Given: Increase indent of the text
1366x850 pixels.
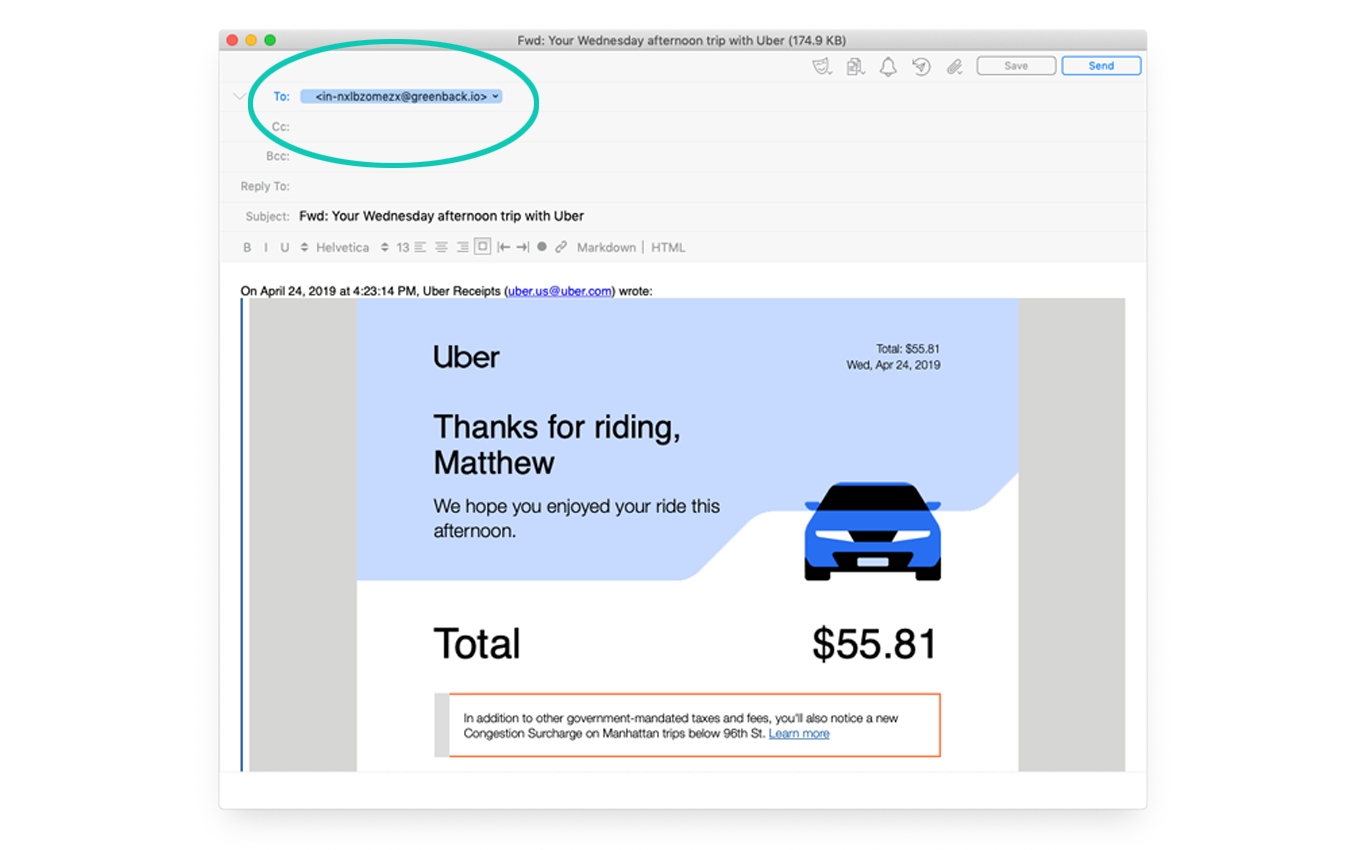Looking at the screenshot, I should (x=522, y=247).
